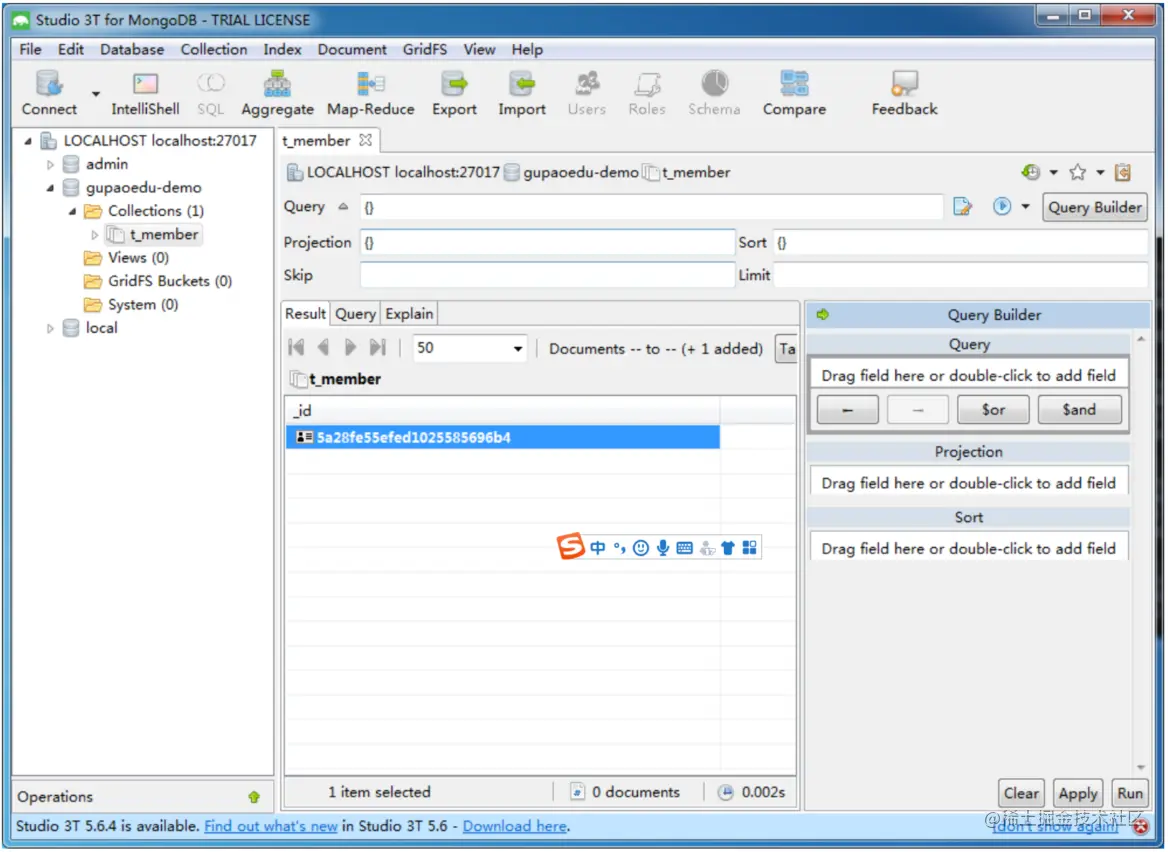Viewport: 1168px width, 852px height.
Task: Click the star bookmark query icon
Action: pyautogui.click(x=1077, y=172)
